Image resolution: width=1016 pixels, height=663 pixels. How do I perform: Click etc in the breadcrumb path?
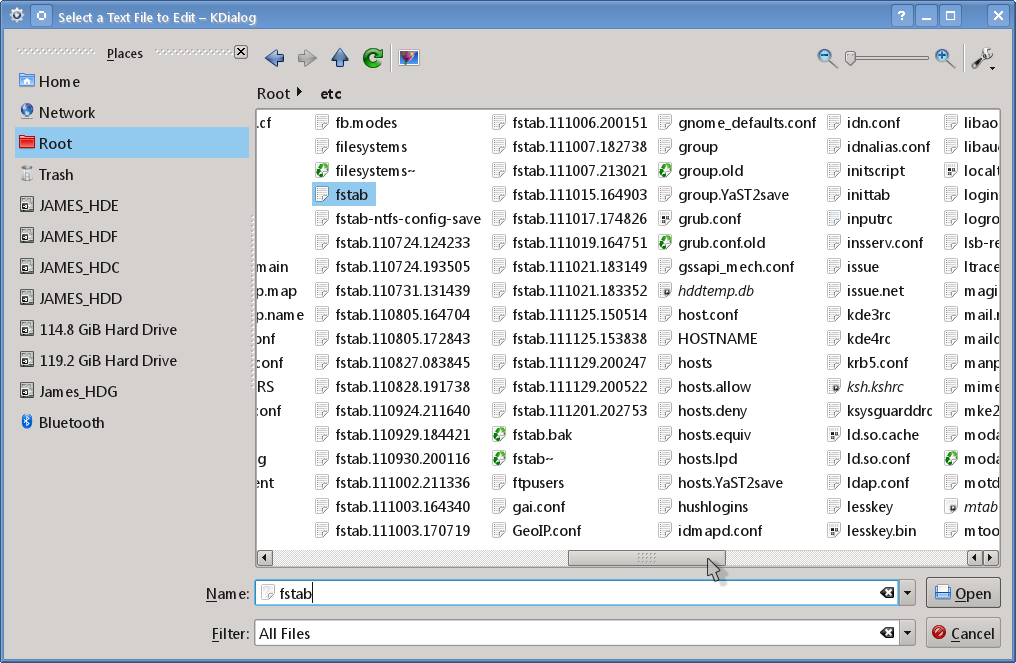click(x=330, y=94)
